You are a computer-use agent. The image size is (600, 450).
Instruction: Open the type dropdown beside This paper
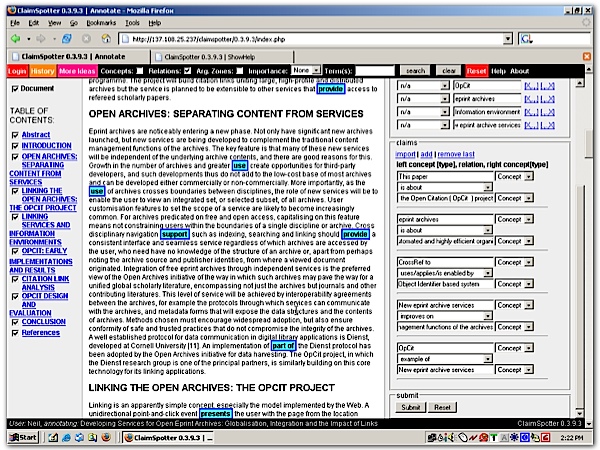tap(515, 176)
